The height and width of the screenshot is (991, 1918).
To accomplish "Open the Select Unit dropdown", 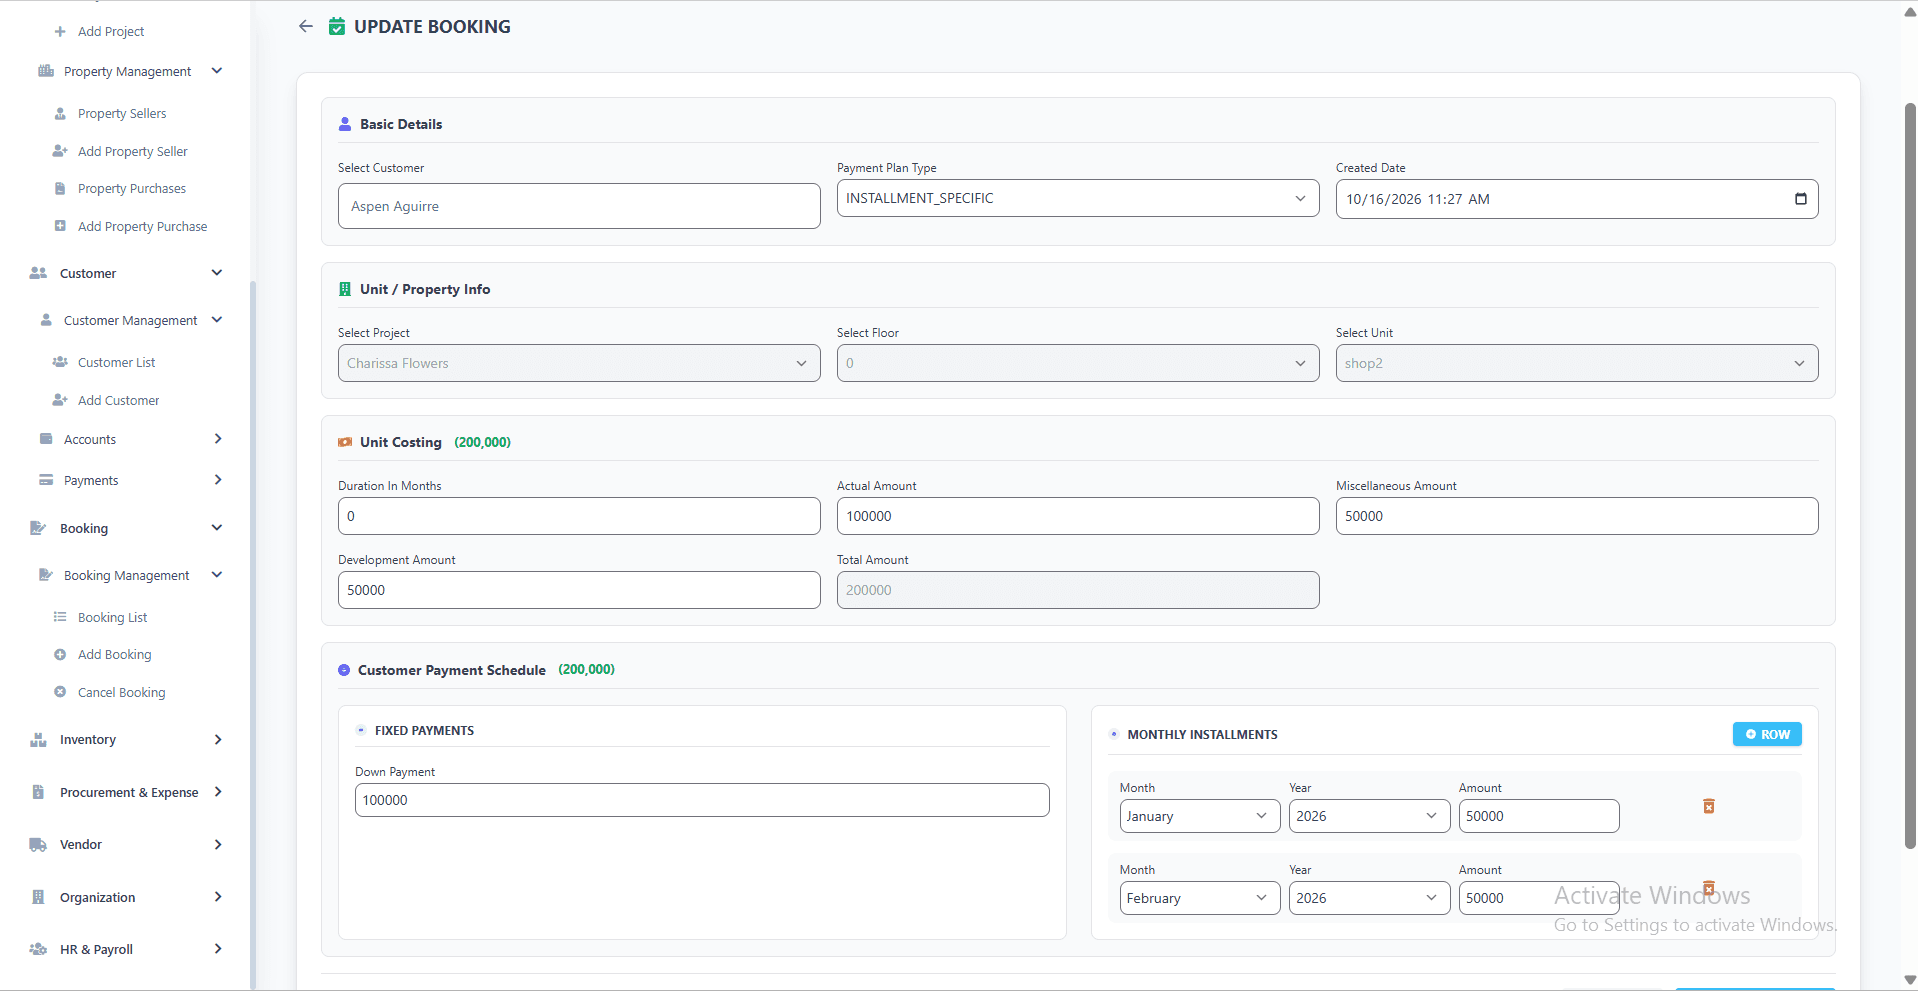I will point(1577,363).
